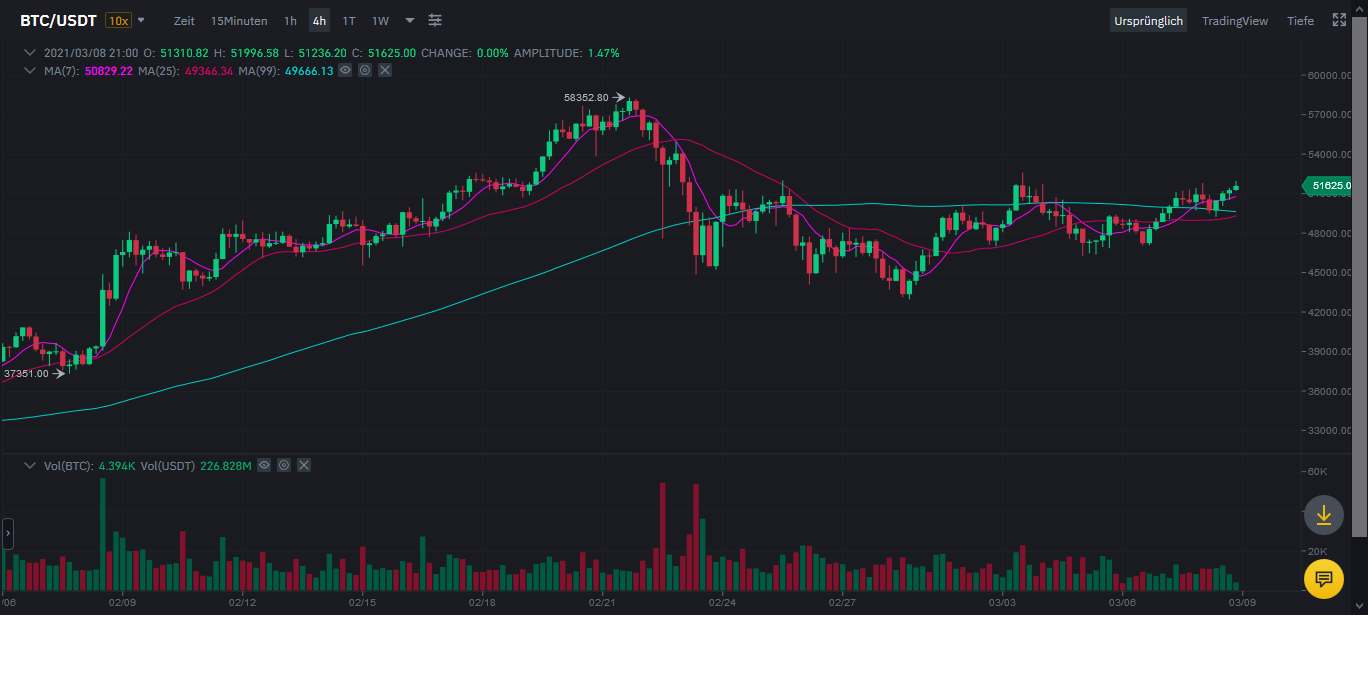Hide the volume indicator via eye icon

264,465
